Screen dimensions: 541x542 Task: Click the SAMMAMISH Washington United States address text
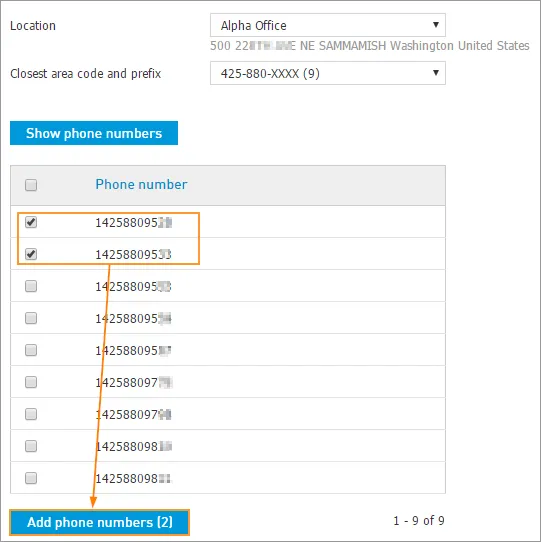pos(424,46)
